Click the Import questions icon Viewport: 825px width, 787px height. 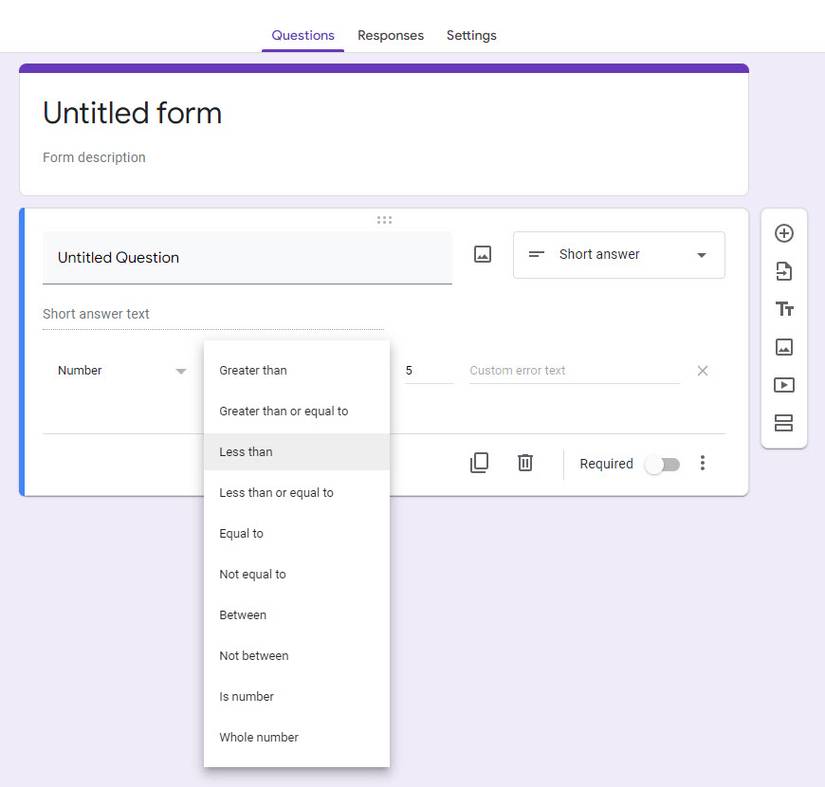784,270
